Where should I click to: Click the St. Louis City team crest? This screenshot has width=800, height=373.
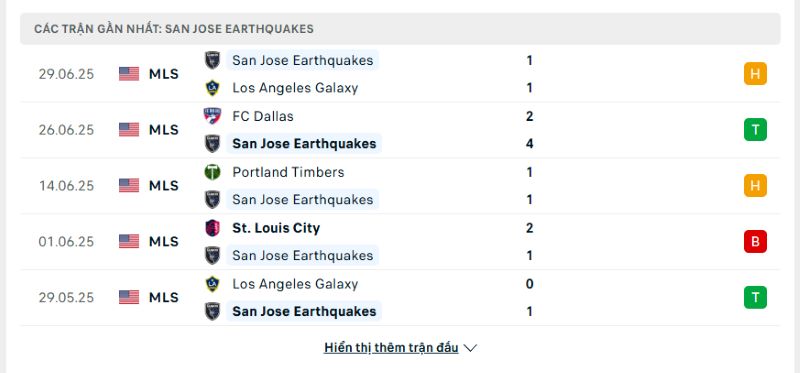point(212,228)
